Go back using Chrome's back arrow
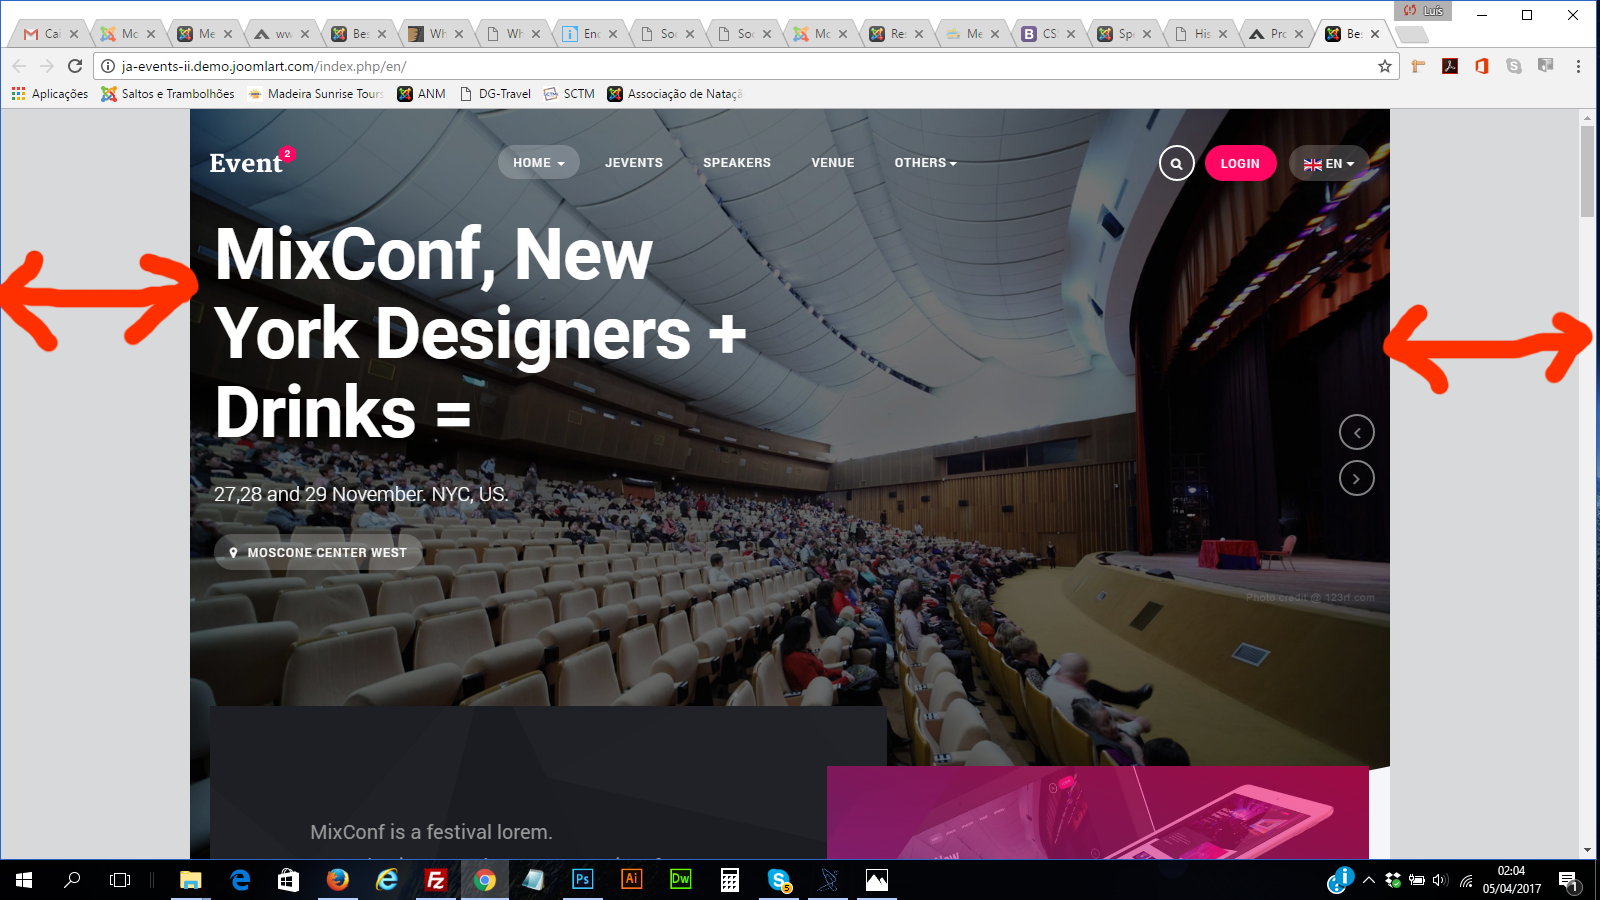The height and width of the screenshot is (900, 1600). click(x=19, y=66)
